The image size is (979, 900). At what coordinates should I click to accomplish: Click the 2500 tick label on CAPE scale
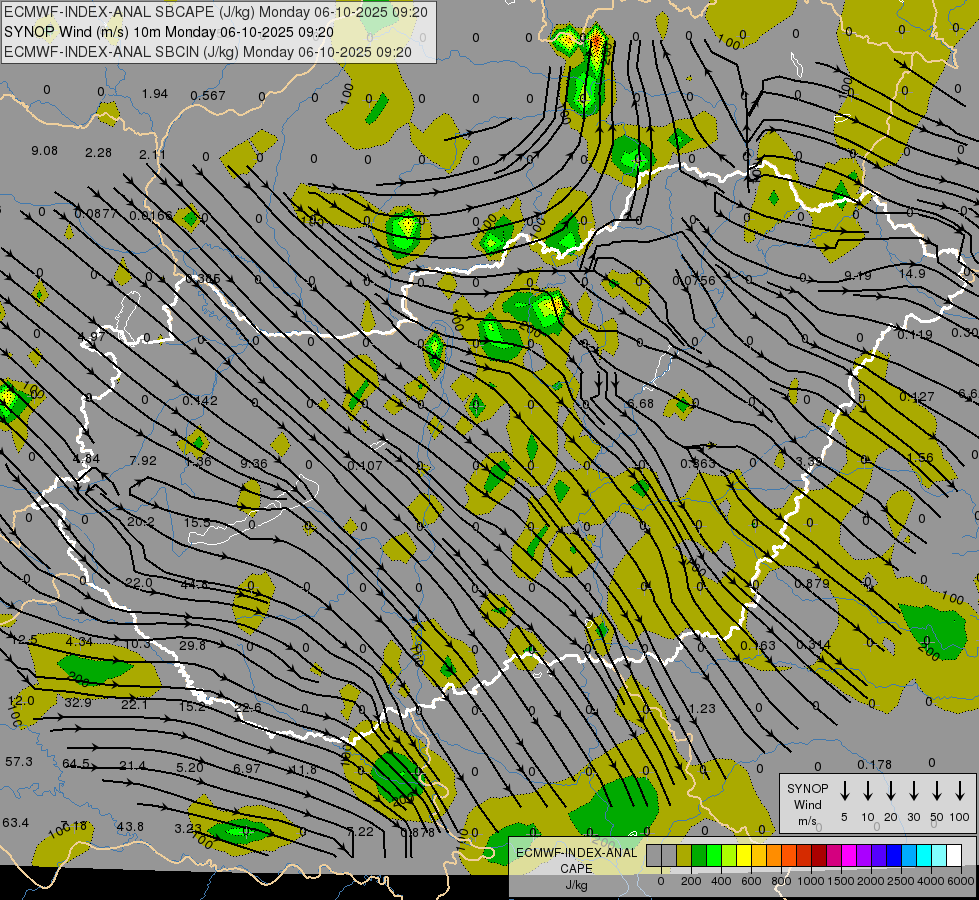tap(901, 881)
